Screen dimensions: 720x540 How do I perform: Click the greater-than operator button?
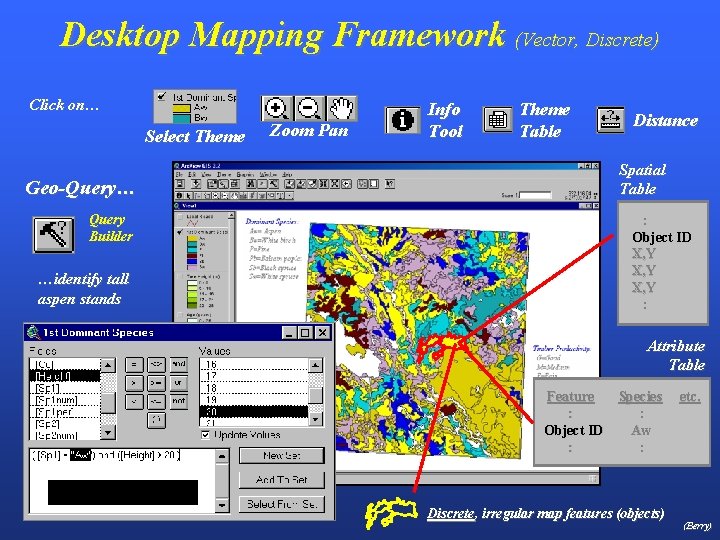pyautogui.click(x=134, y=383)
